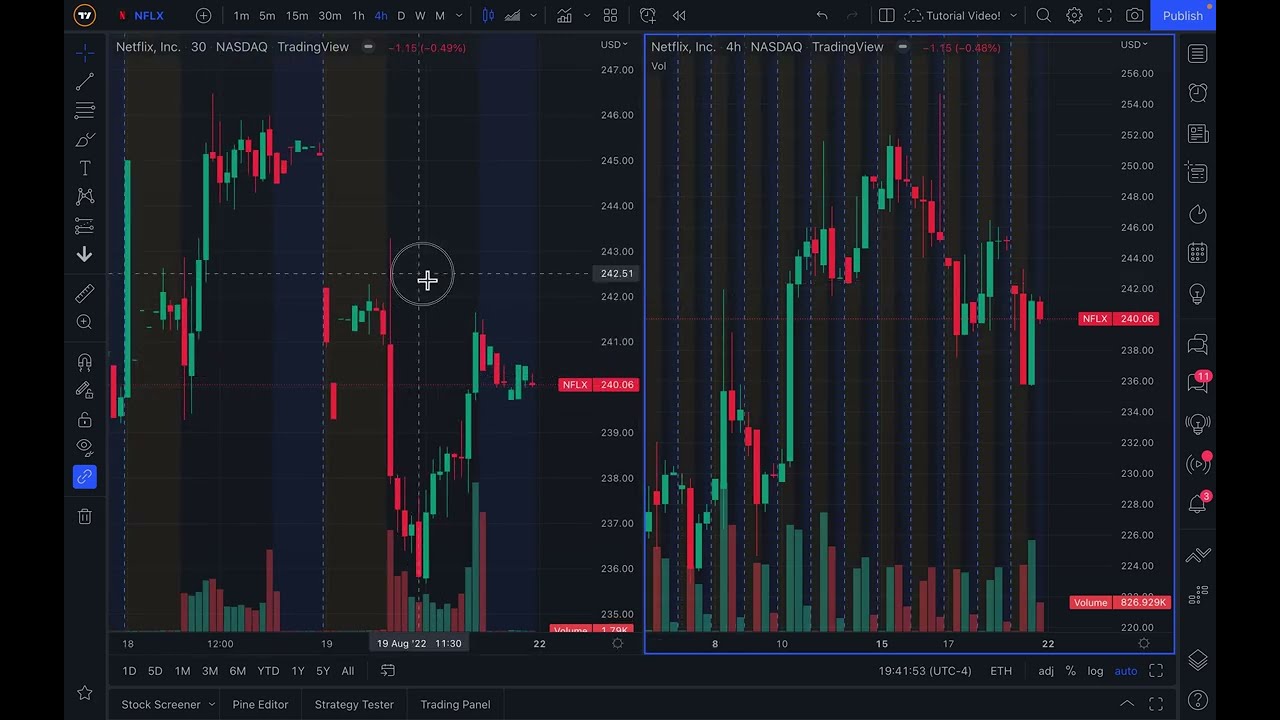
Task: Expand the chart style dropdown
Action: pos(533,15)
